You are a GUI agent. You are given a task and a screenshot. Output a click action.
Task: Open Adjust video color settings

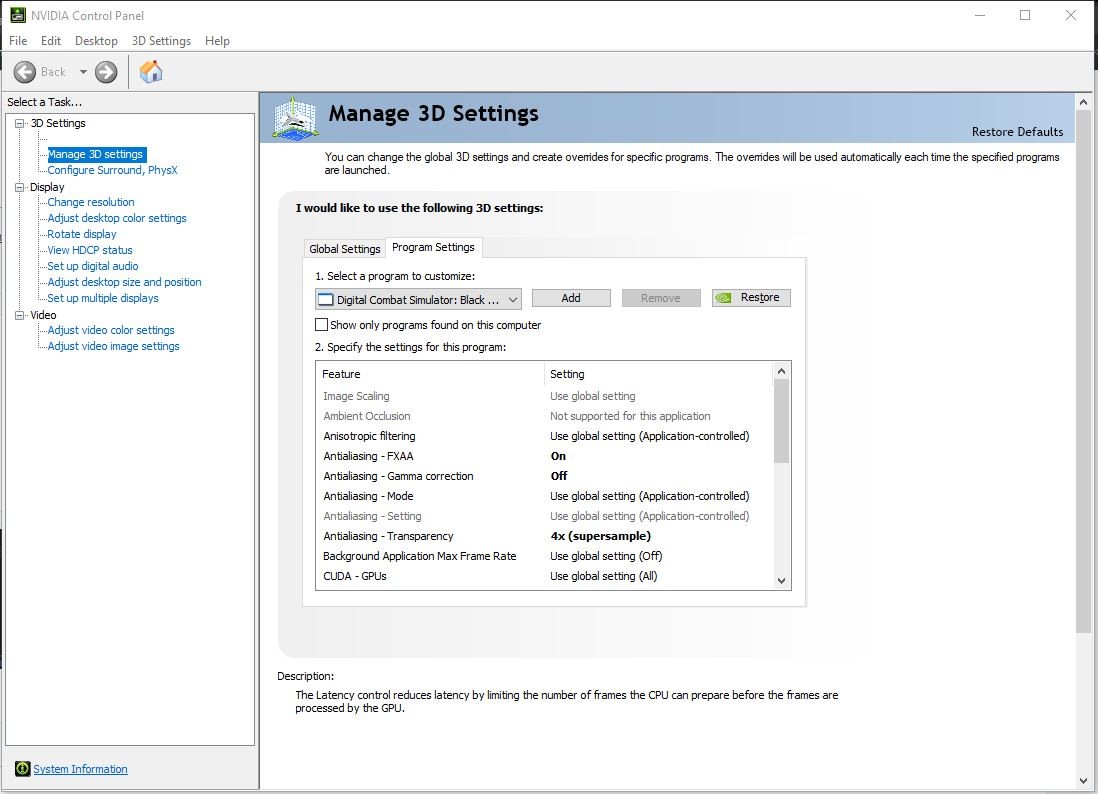(x=111, y=330)
